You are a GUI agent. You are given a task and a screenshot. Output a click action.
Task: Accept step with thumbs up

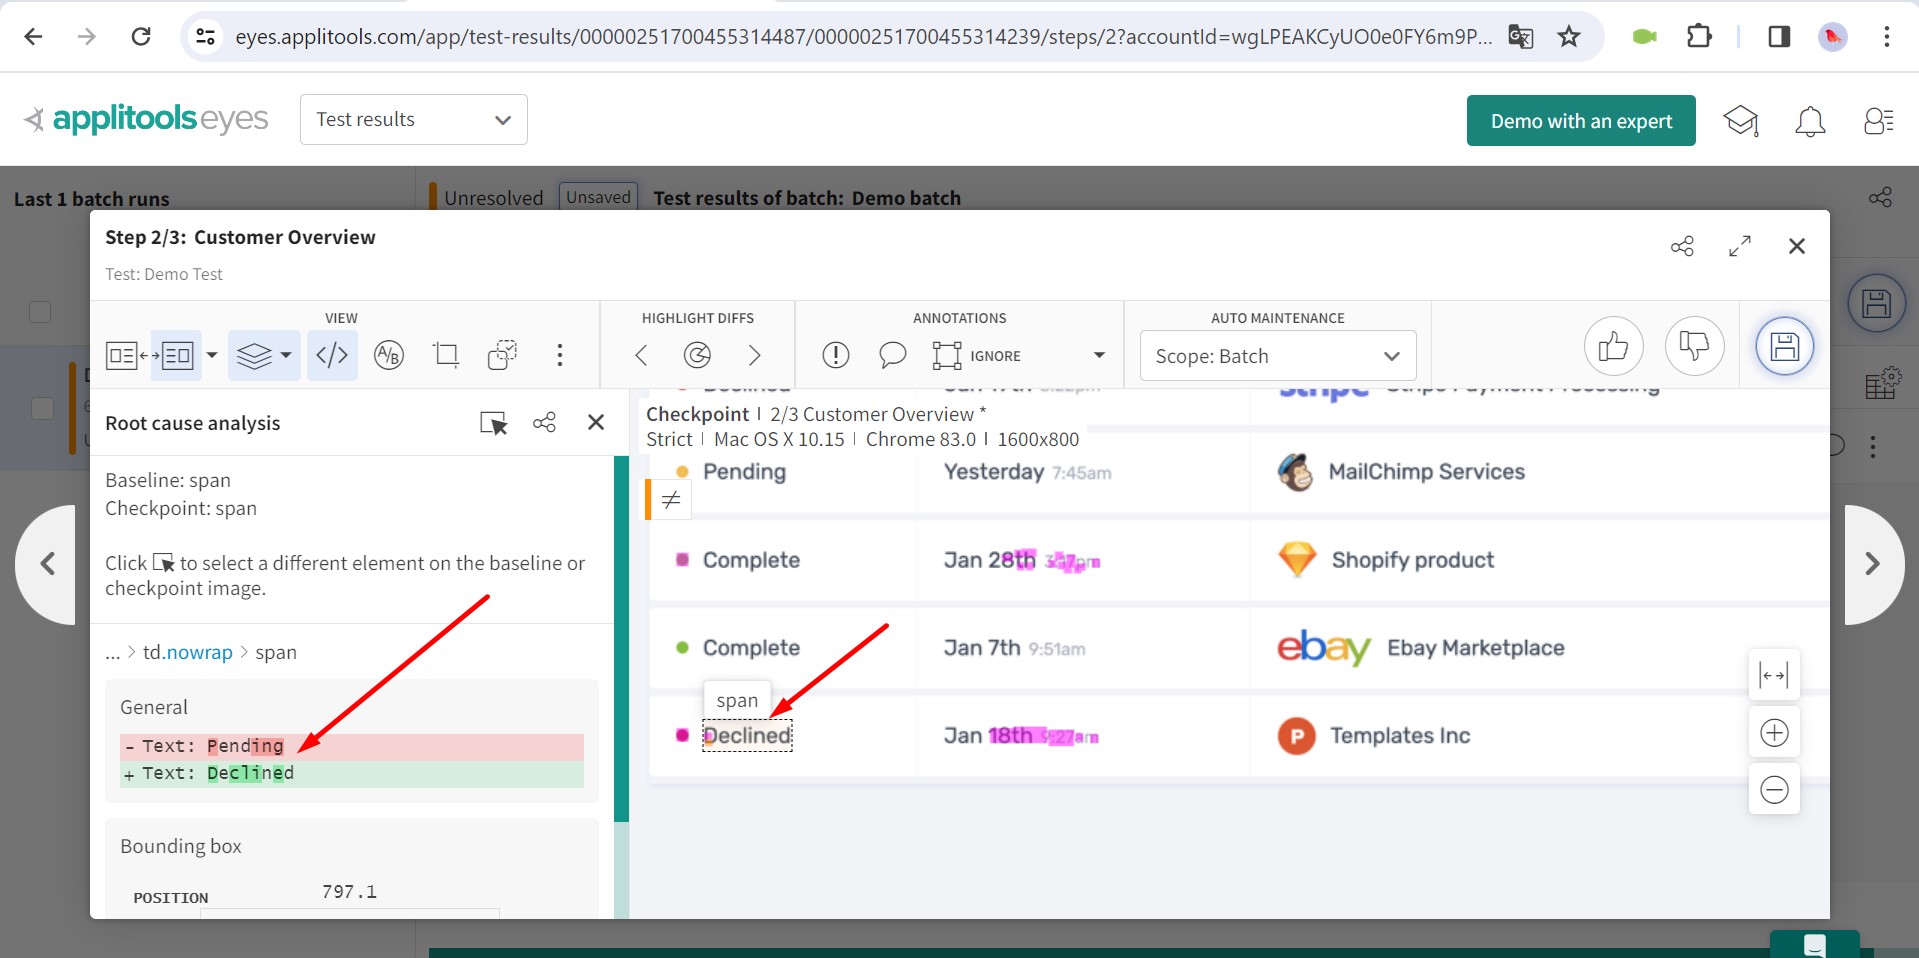[1614, 347]
